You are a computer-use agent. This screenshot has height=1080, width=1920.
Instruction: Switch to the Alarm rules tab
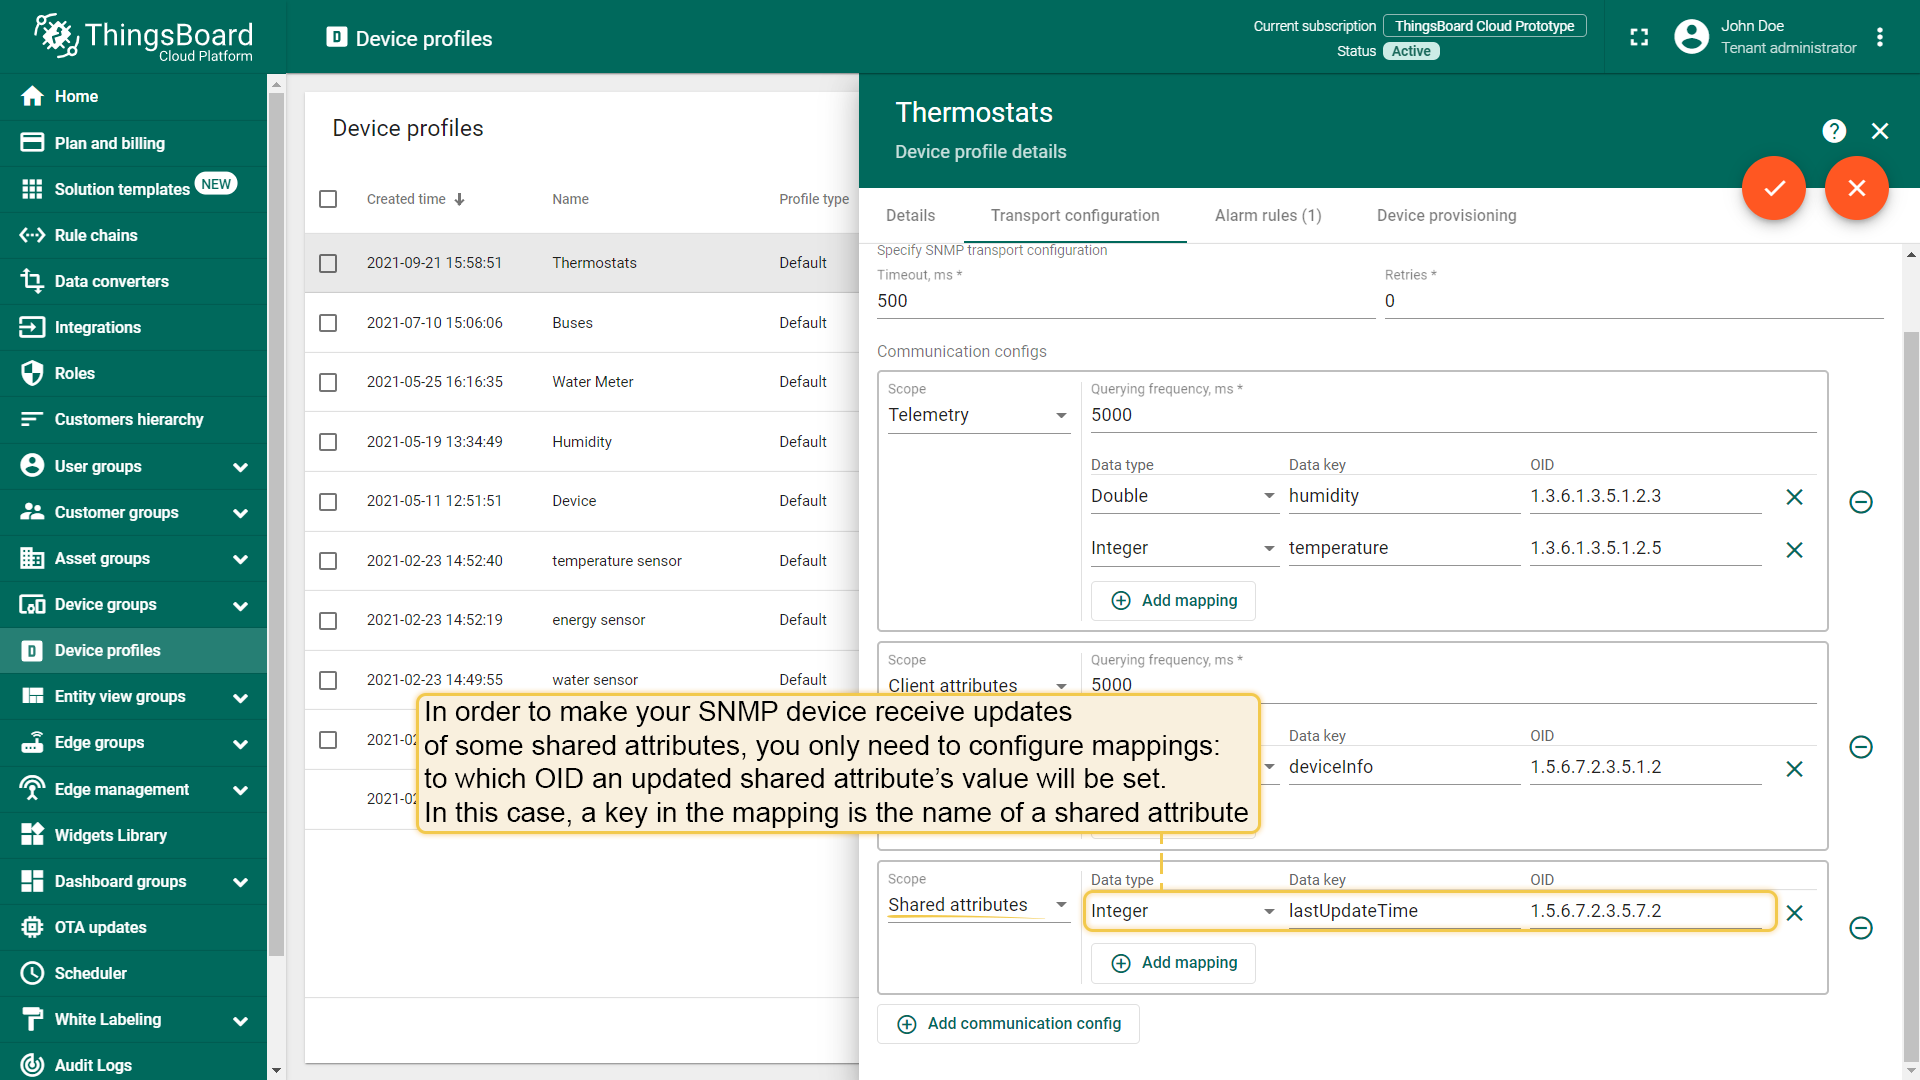[1268, 215]
